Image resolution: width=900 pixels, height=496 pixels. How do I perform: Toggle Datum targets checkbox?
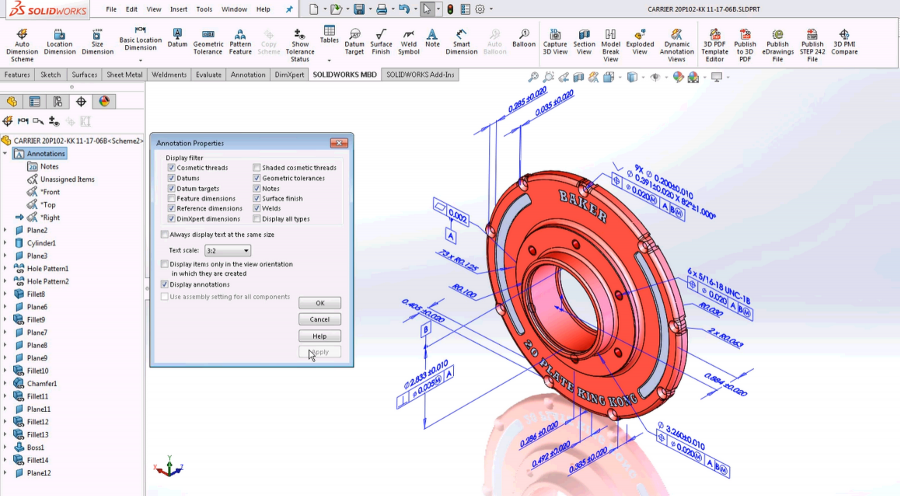(x=172, y=188)
